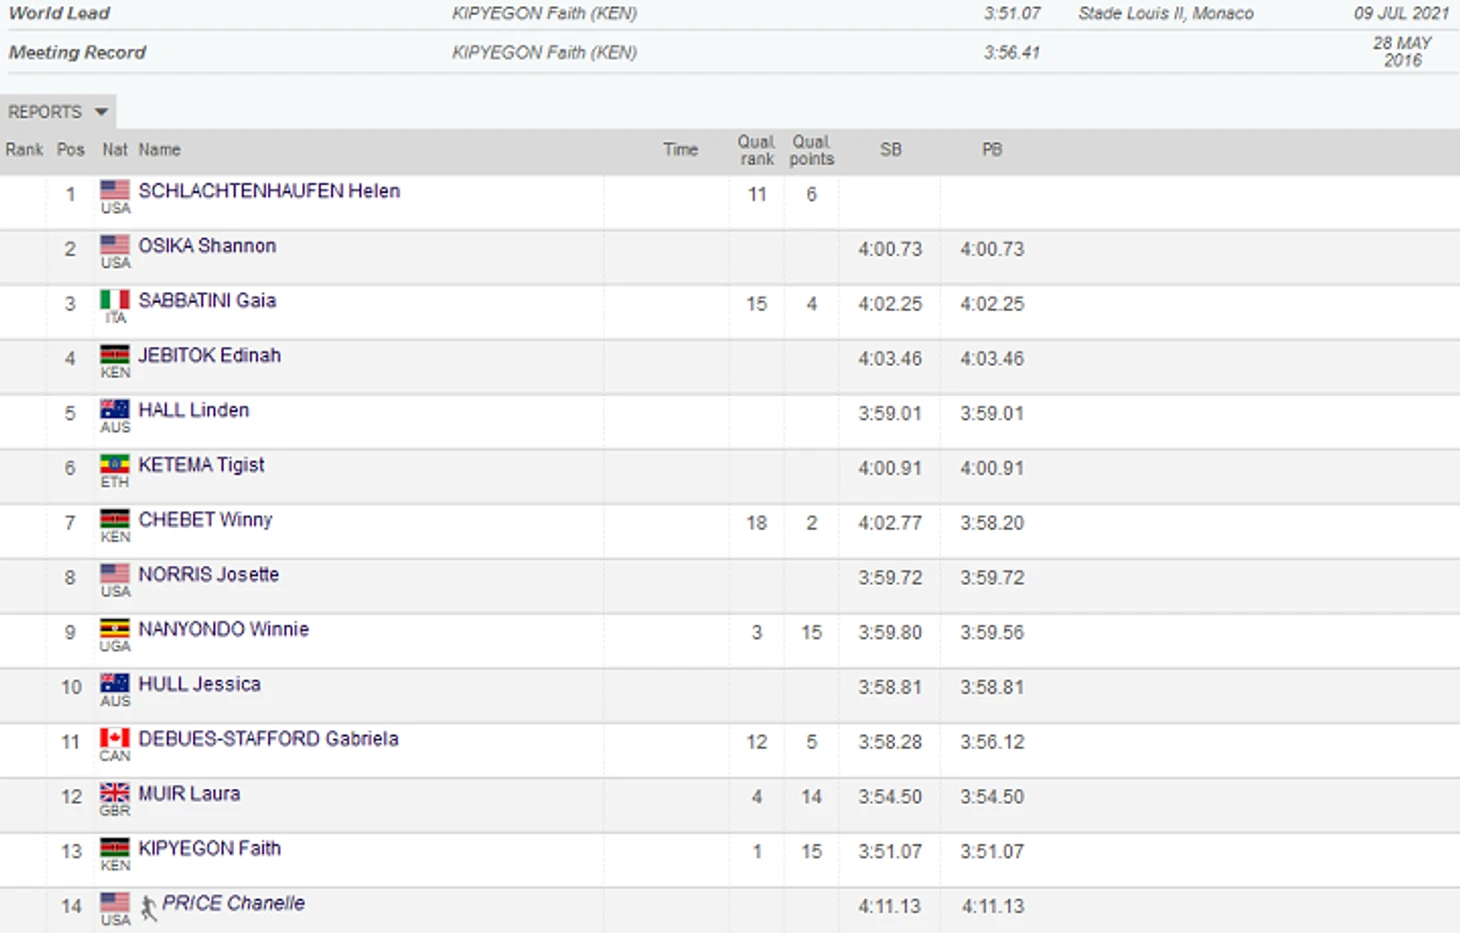Image resolution: width=1460 pixels, height=933 pixels.
Task: Open the REPORTS dropdown menu
Action: (57, 112)
